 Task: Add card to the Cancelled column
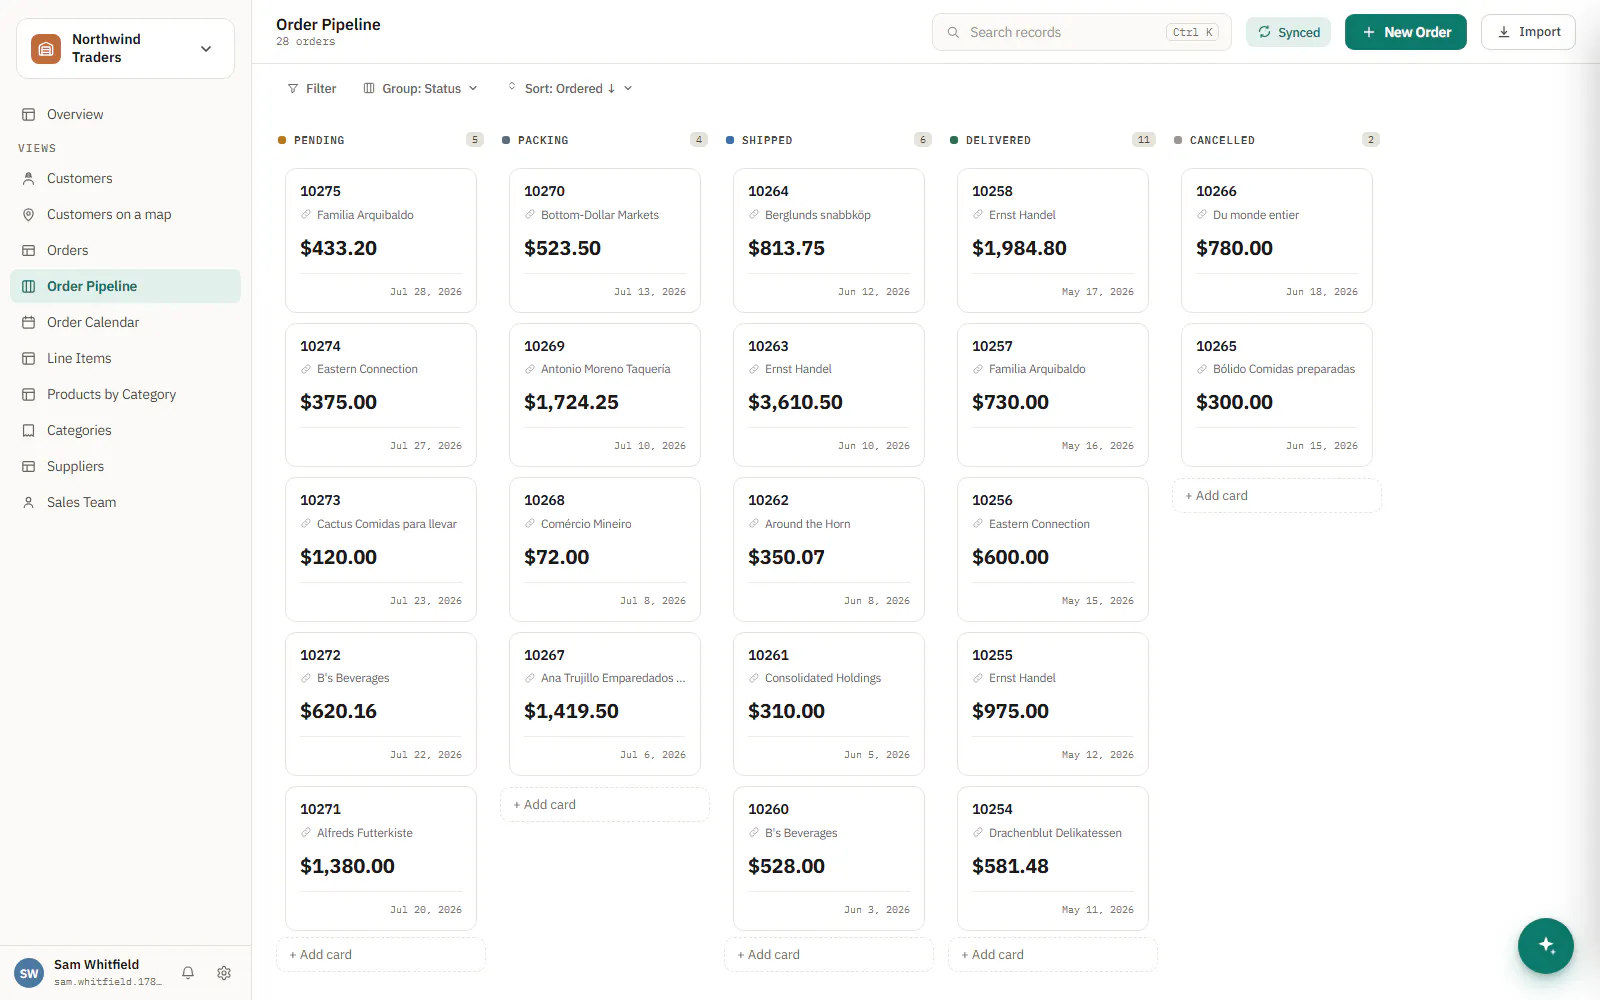coord(1277,496)
